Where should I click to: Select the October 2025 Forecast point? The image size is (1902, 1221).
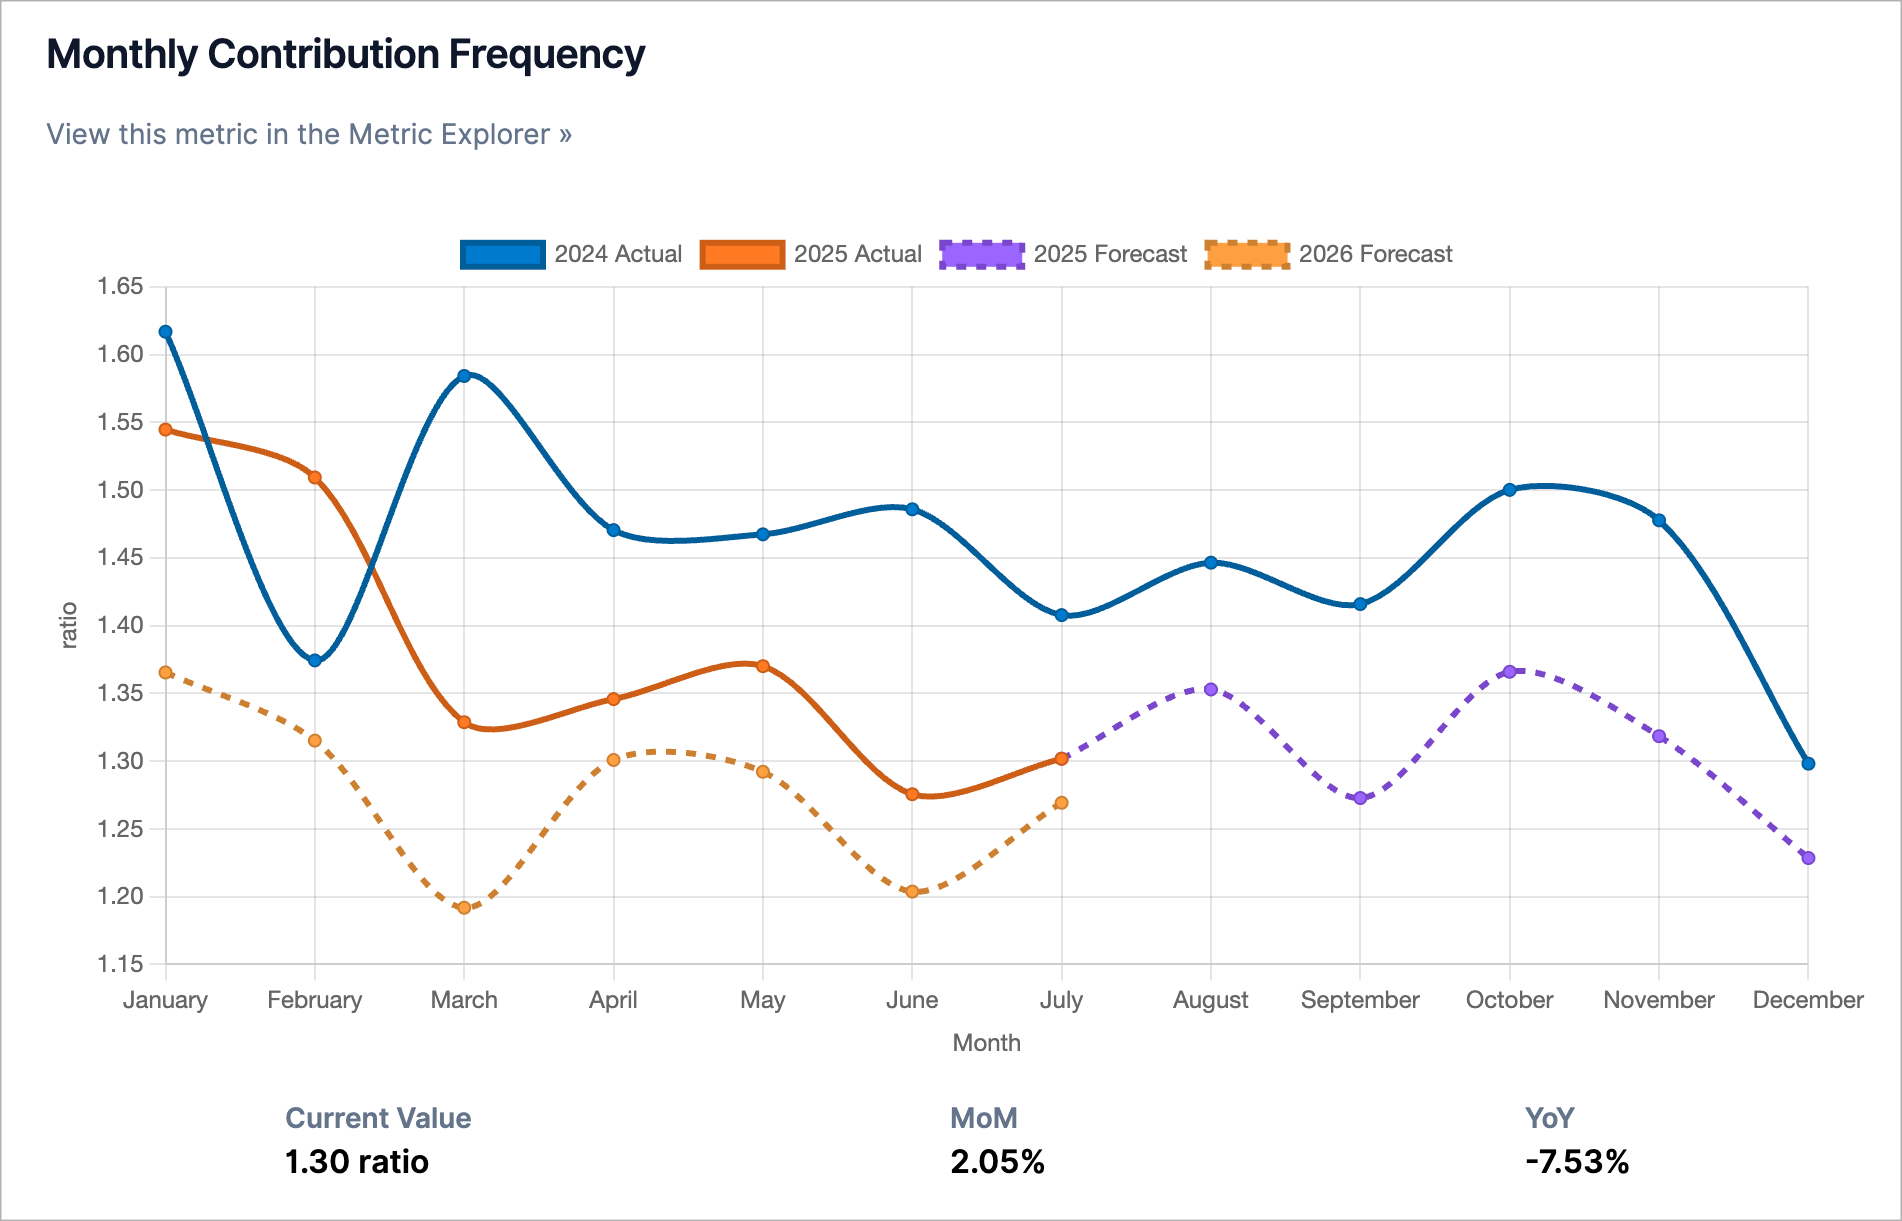(1510, 672)
